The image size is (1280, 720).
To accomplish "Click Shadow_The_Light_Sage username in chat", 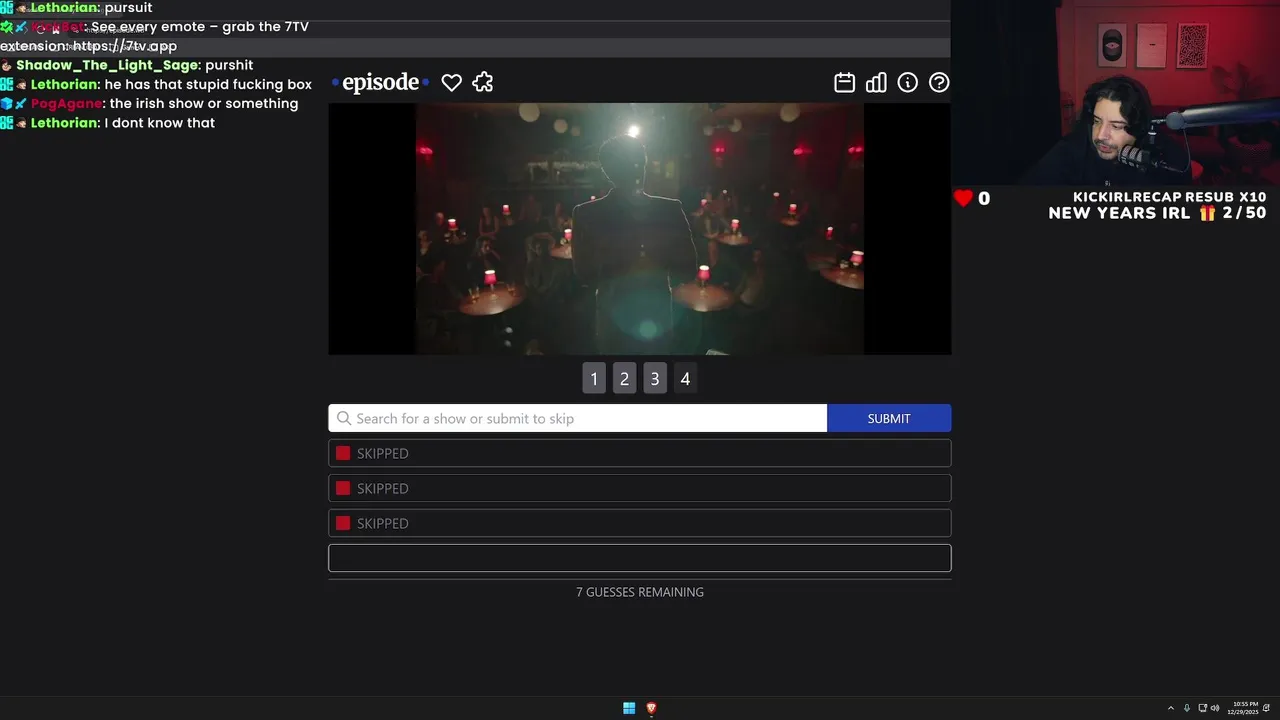I will coord(107,65).
